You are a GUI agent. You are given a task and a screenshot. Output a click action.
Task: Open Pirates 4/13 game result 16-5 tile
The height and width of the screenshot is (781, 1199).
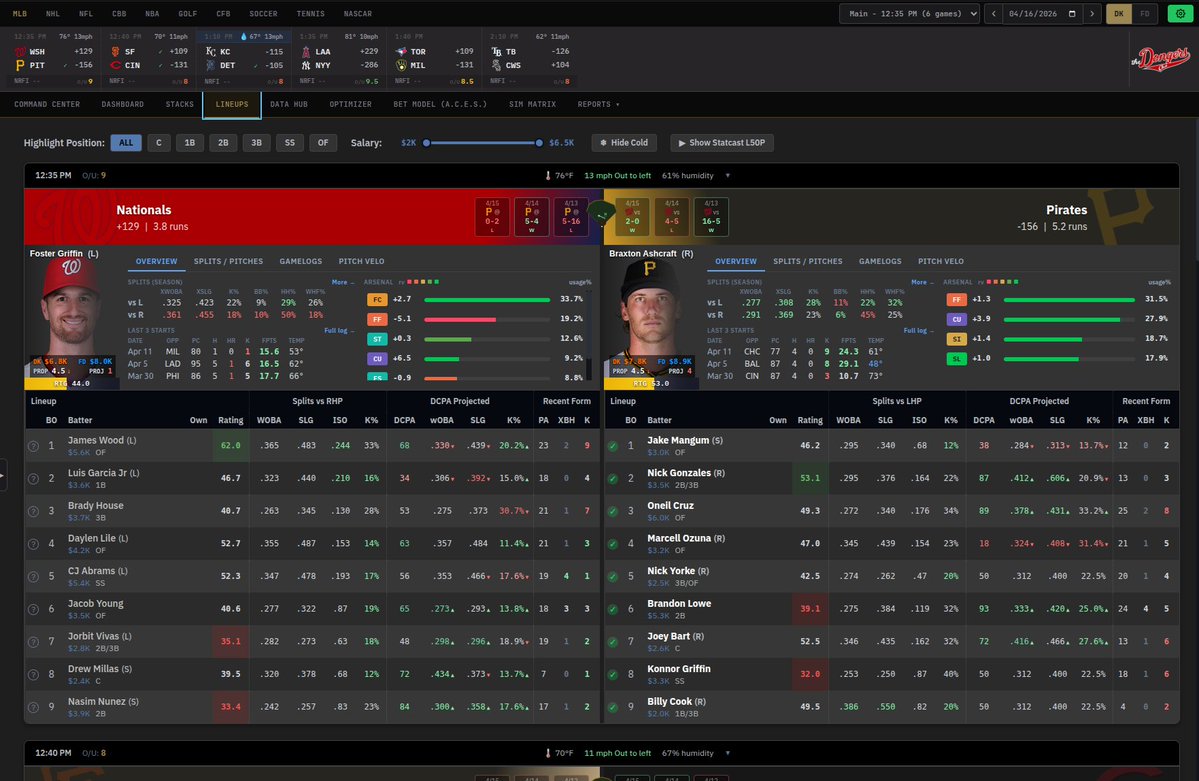tap(711, 217)
